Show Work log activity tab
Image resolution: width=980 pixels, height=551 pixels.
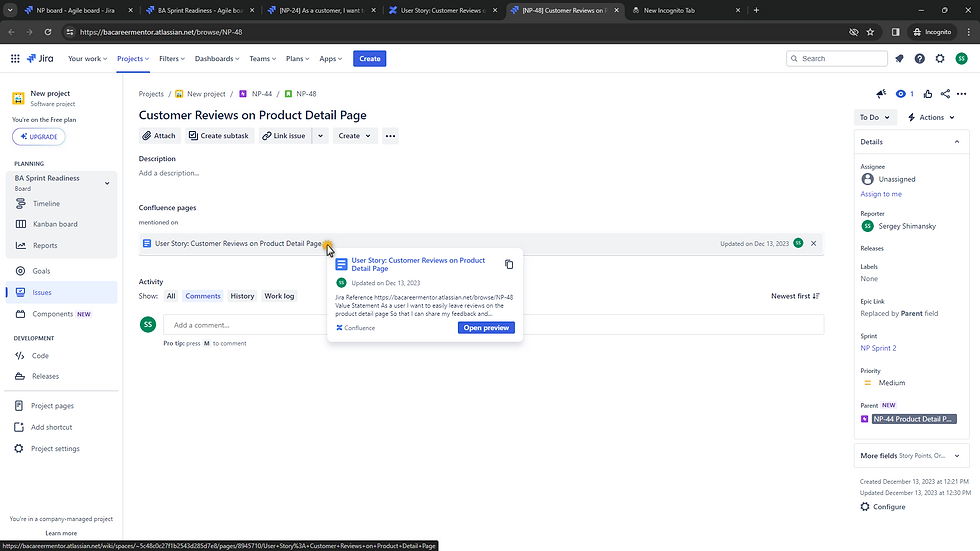279,296
